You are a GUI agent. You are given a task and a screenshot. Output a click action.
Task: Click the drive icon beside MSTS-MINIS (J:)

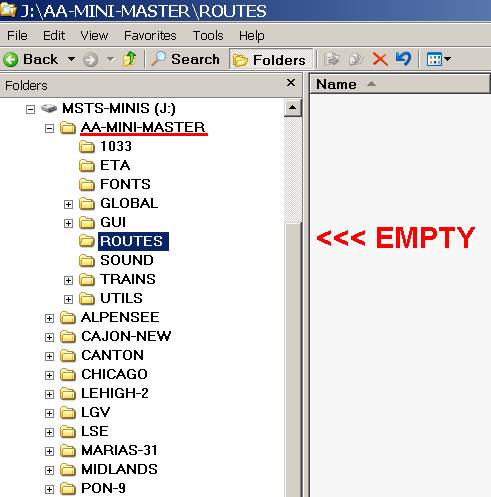[x=49, y=108]
